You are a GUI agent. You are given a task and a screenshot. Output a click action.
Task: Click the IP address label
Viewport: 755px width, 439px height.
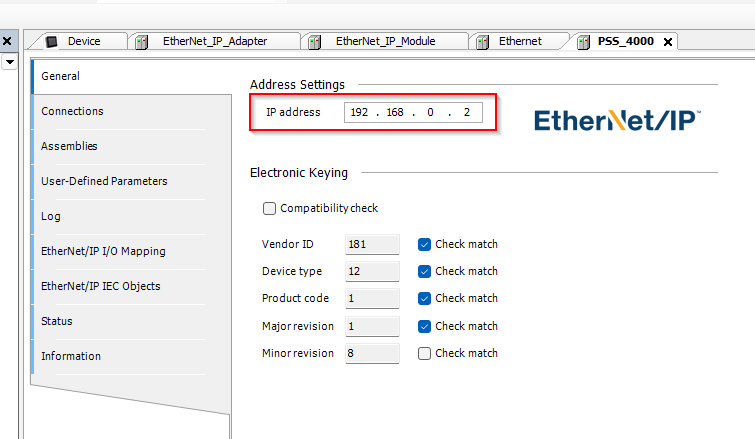[293, 112]
